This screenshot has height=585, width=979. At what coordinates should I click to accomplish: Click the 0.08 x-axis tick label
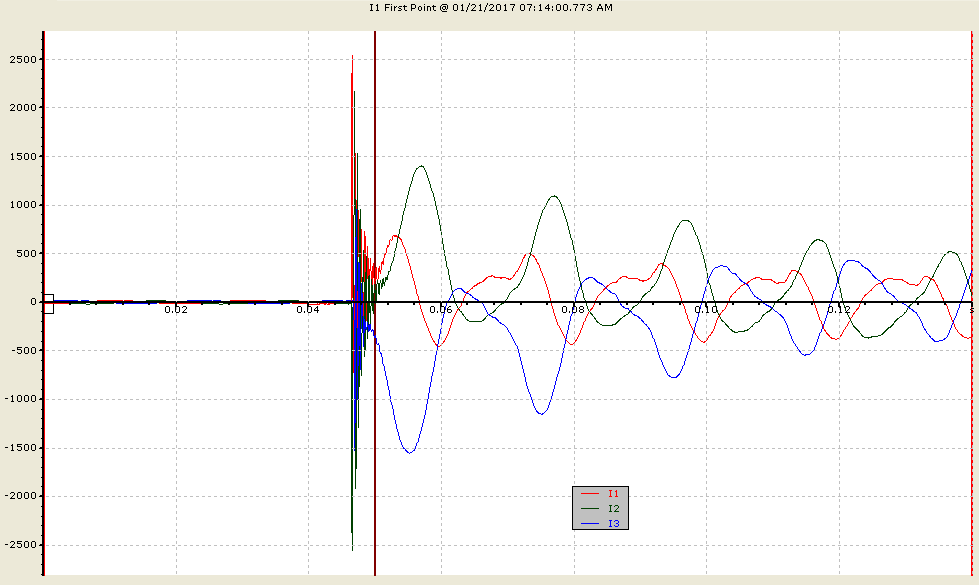573,310
